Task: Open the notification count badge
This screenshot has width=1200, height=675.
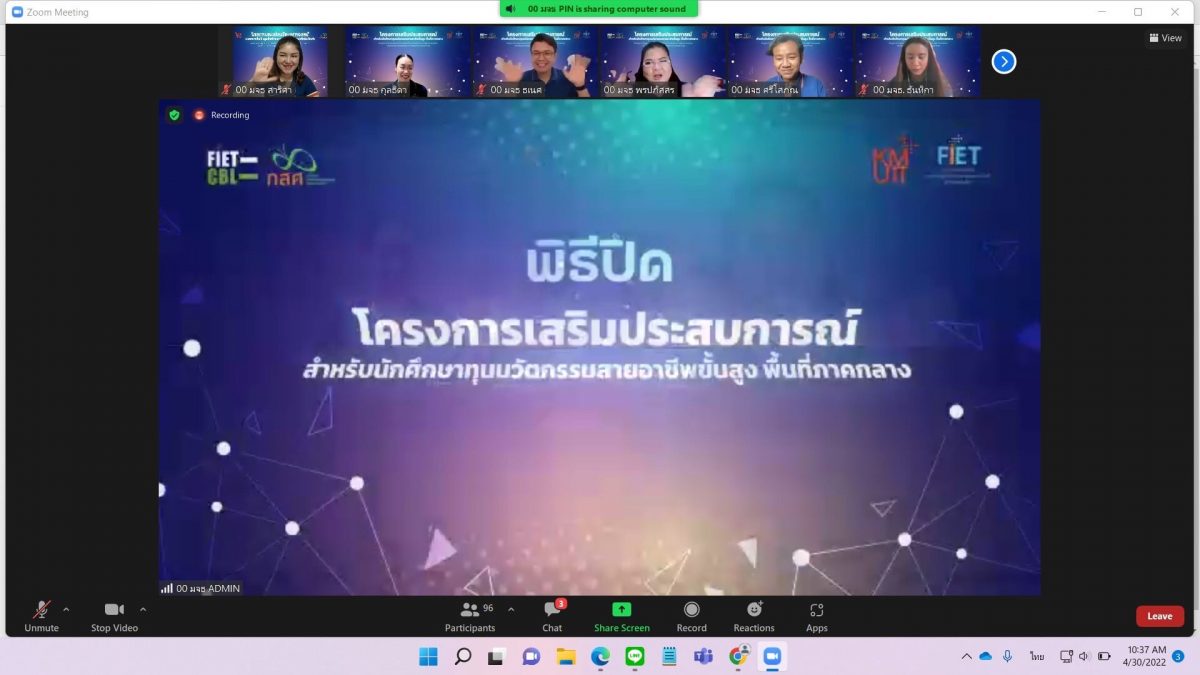Action: click(x=1178, y=656)
